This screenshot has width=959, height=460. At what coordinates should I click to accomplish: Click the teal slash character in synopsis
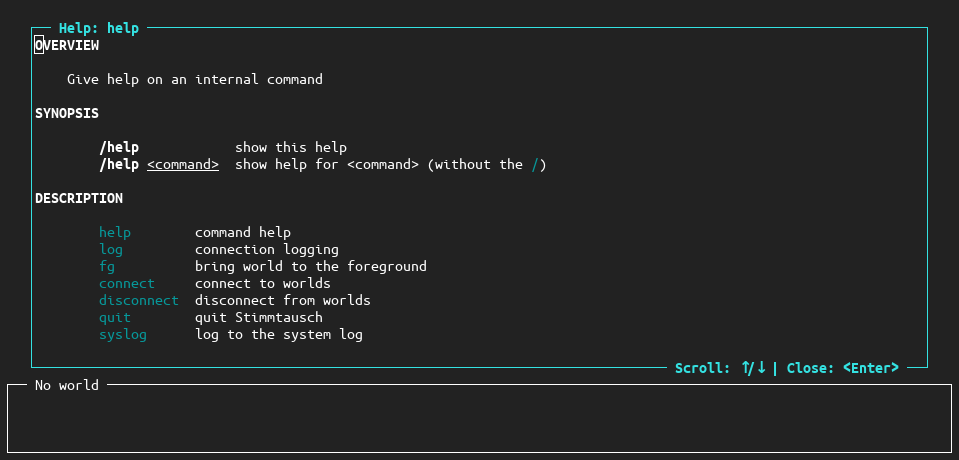click(x=535, y=165)
